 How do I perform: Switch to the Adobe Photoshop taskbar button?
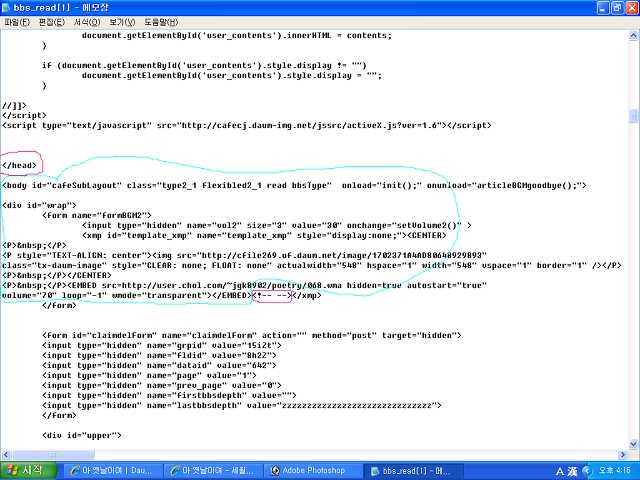(x=314, y=471)
